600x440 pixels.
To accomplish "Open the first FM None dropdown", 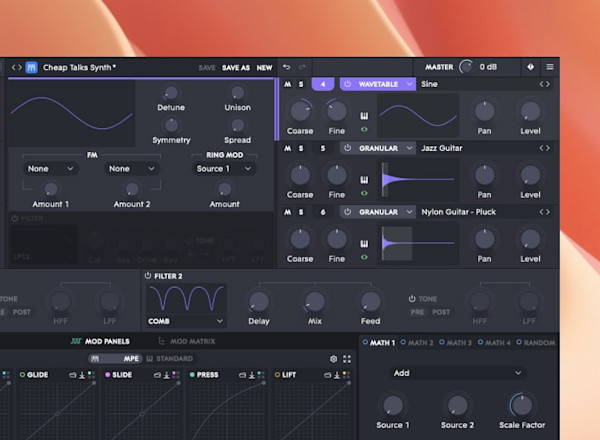I will 51,169.
